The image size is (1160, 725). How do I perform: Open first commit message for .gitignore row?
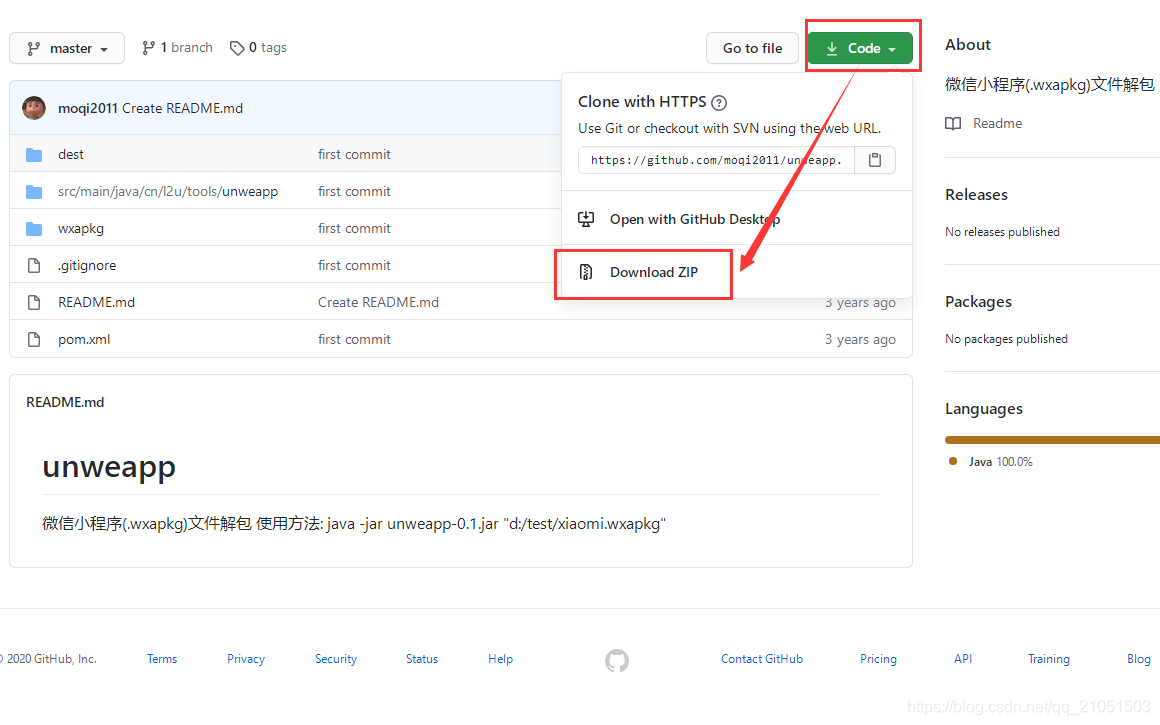click(x=354, y=265)
